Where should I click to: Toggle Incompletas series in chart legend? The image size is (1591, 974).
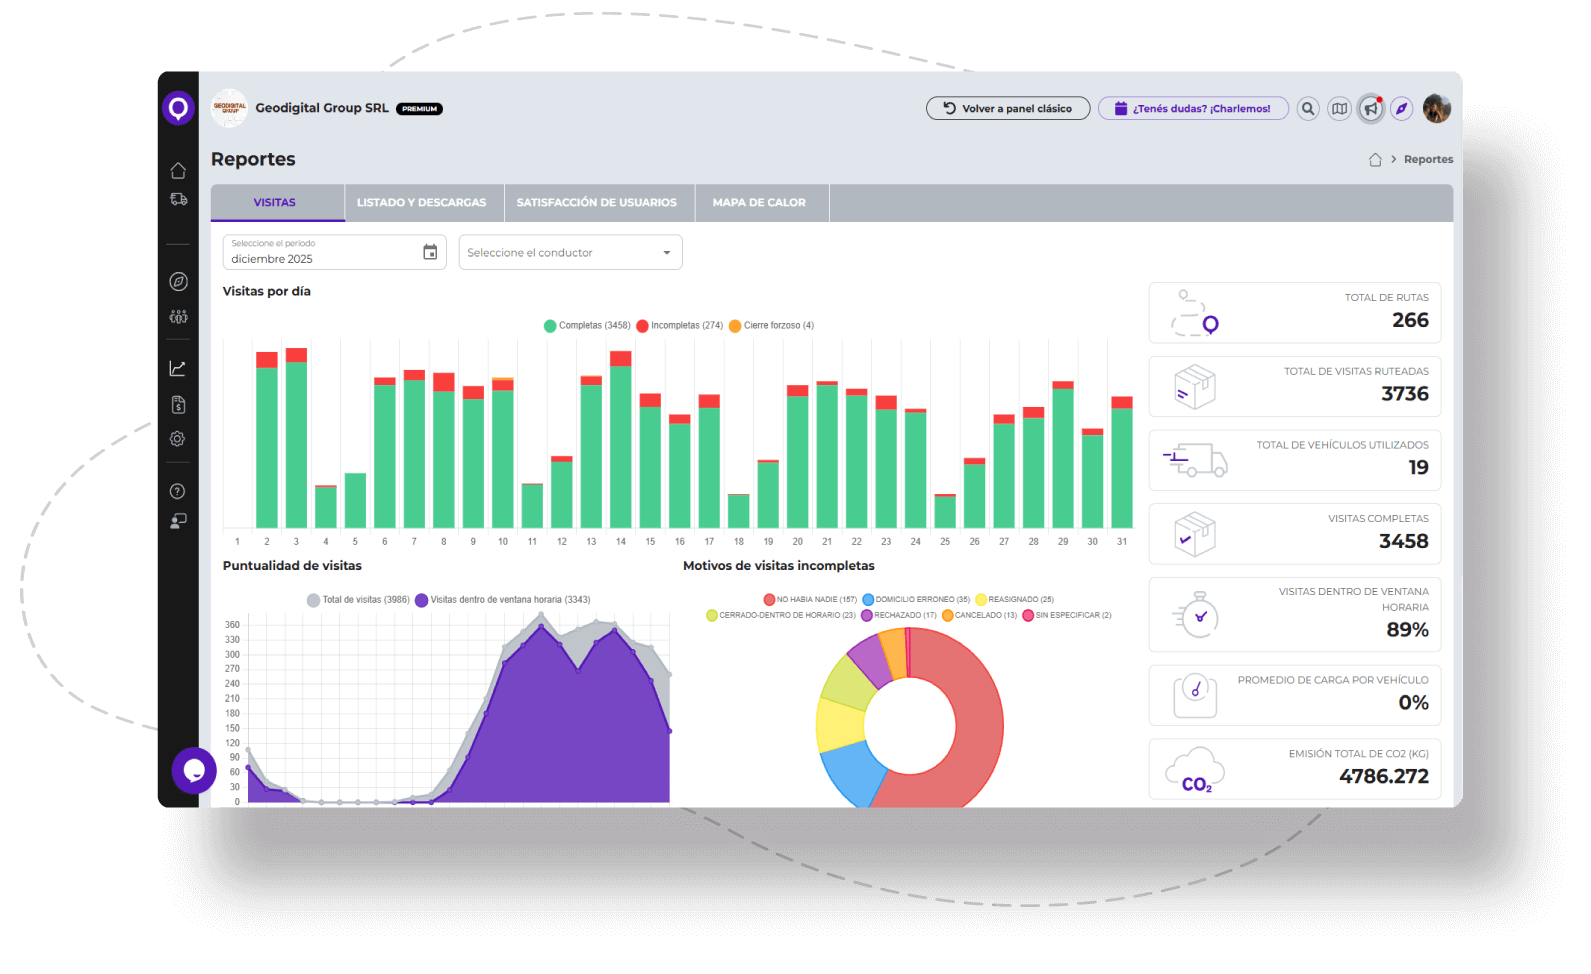coord(680,326)
